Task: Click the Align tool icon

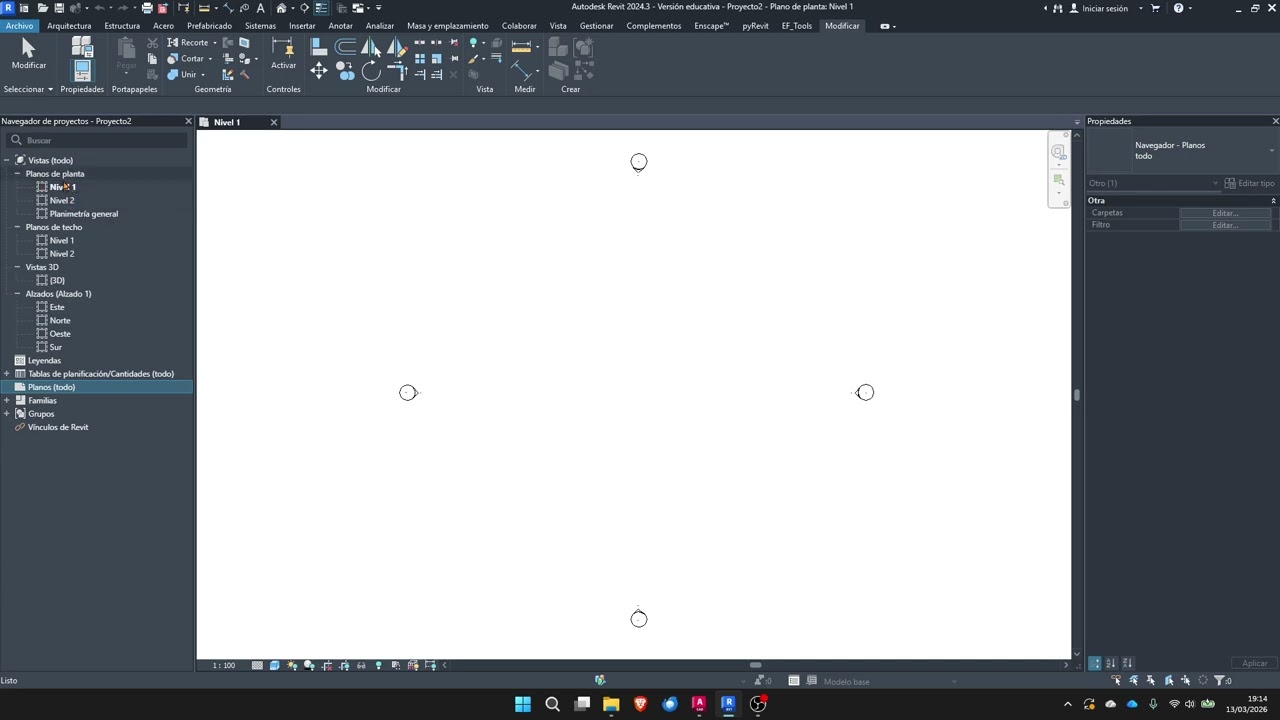Action: point(319,46)
